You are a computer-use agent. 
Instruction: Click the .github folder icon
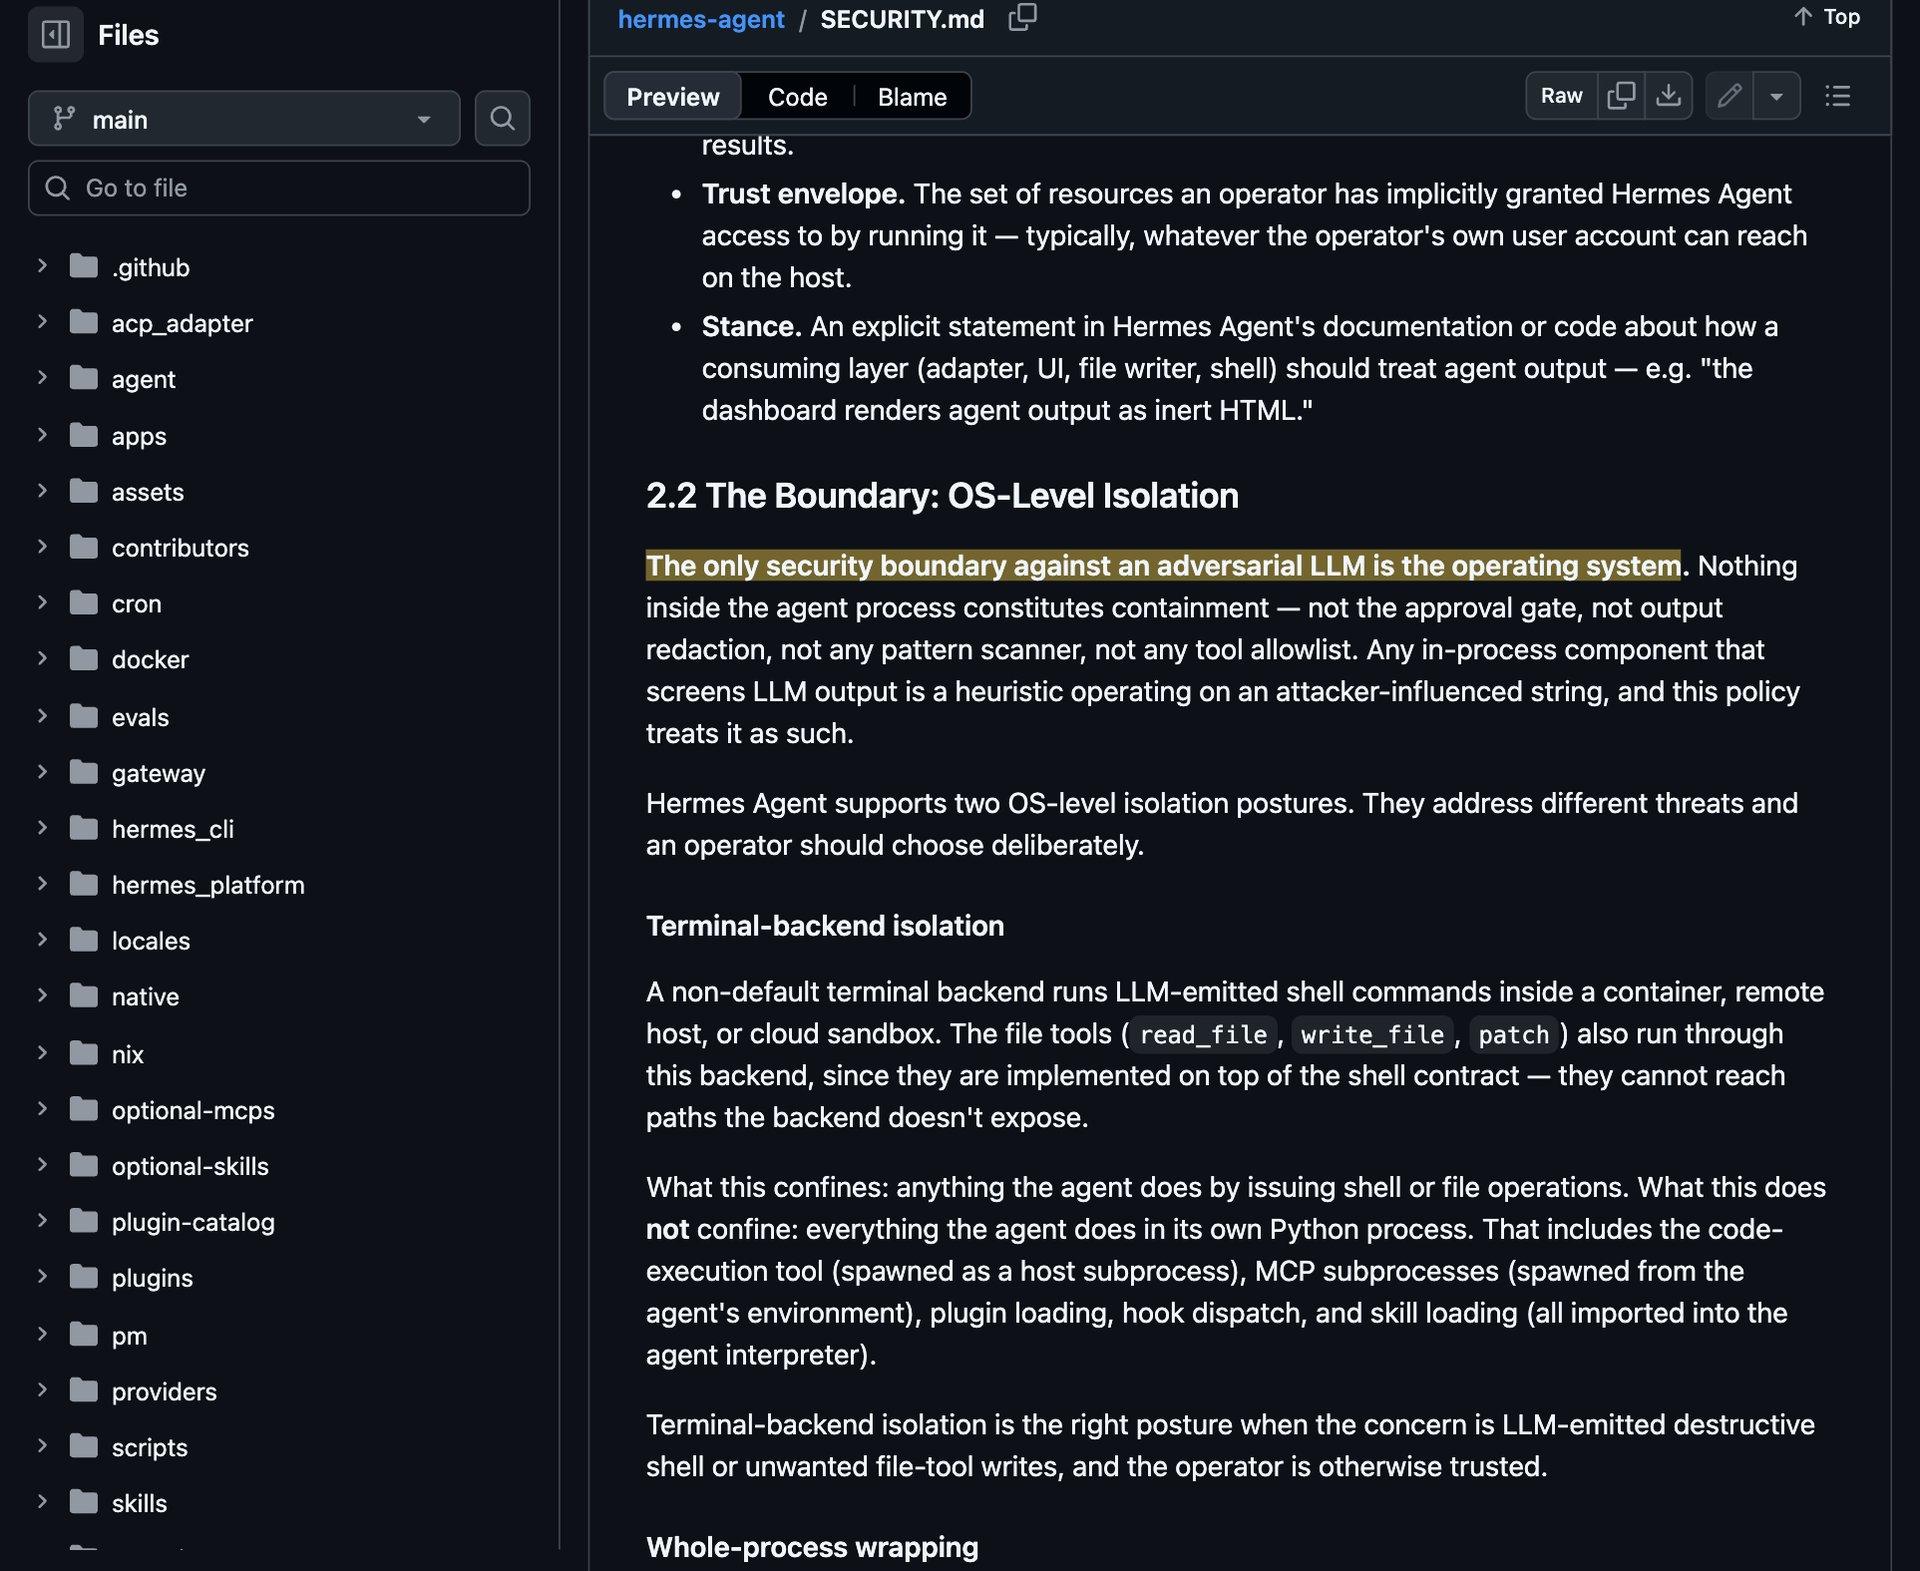(x=84, y=266)
